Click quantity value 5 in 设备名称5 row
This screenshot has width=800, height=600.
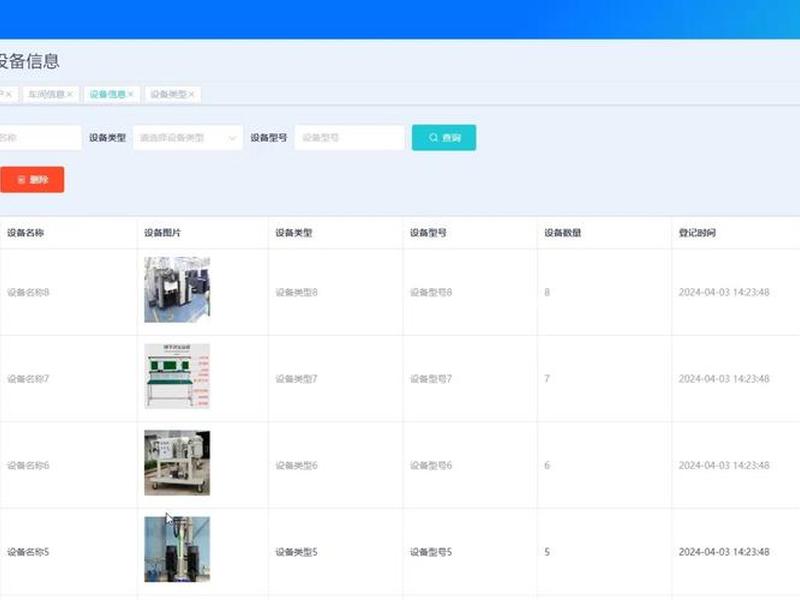click(547, 552)
